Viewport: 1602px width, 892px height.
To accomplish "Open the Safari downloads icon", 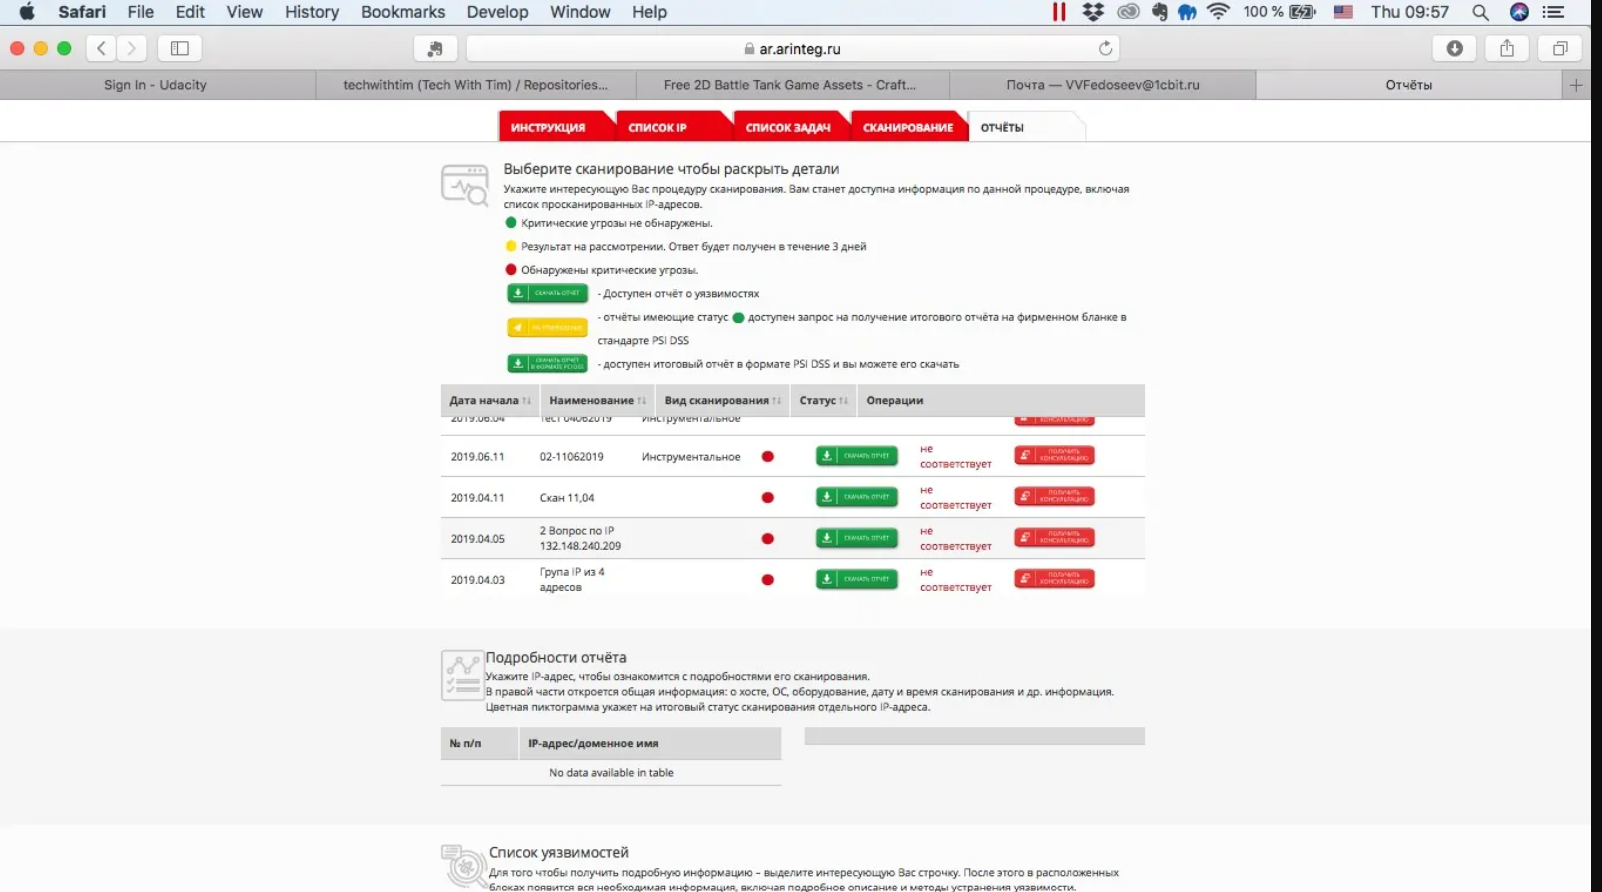I will coord(1454,48).
